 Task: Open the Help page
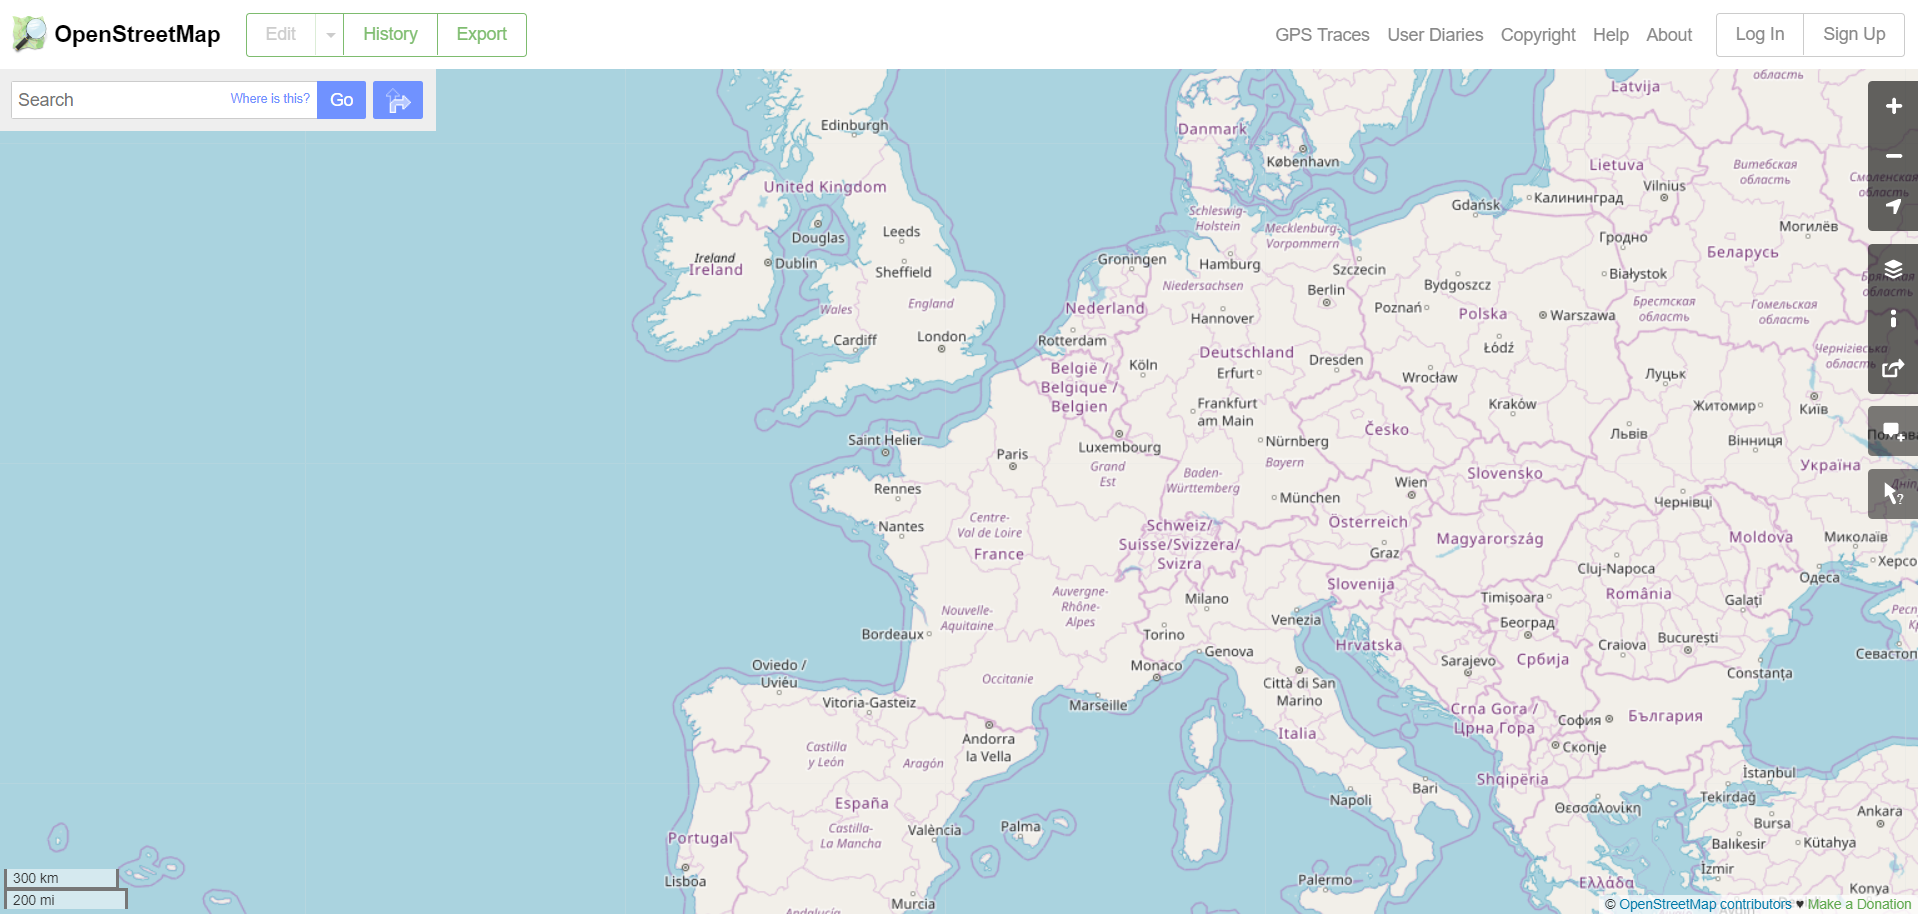coord(1611,35)
